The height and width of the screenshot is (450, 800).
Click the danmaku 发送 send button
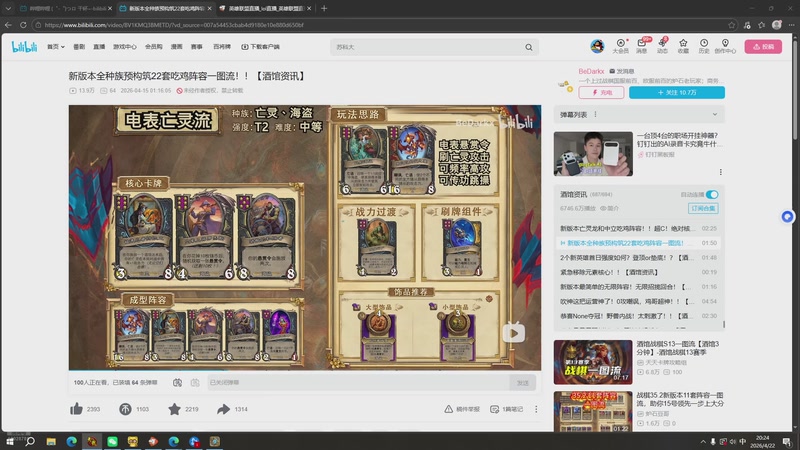point(522,383)
